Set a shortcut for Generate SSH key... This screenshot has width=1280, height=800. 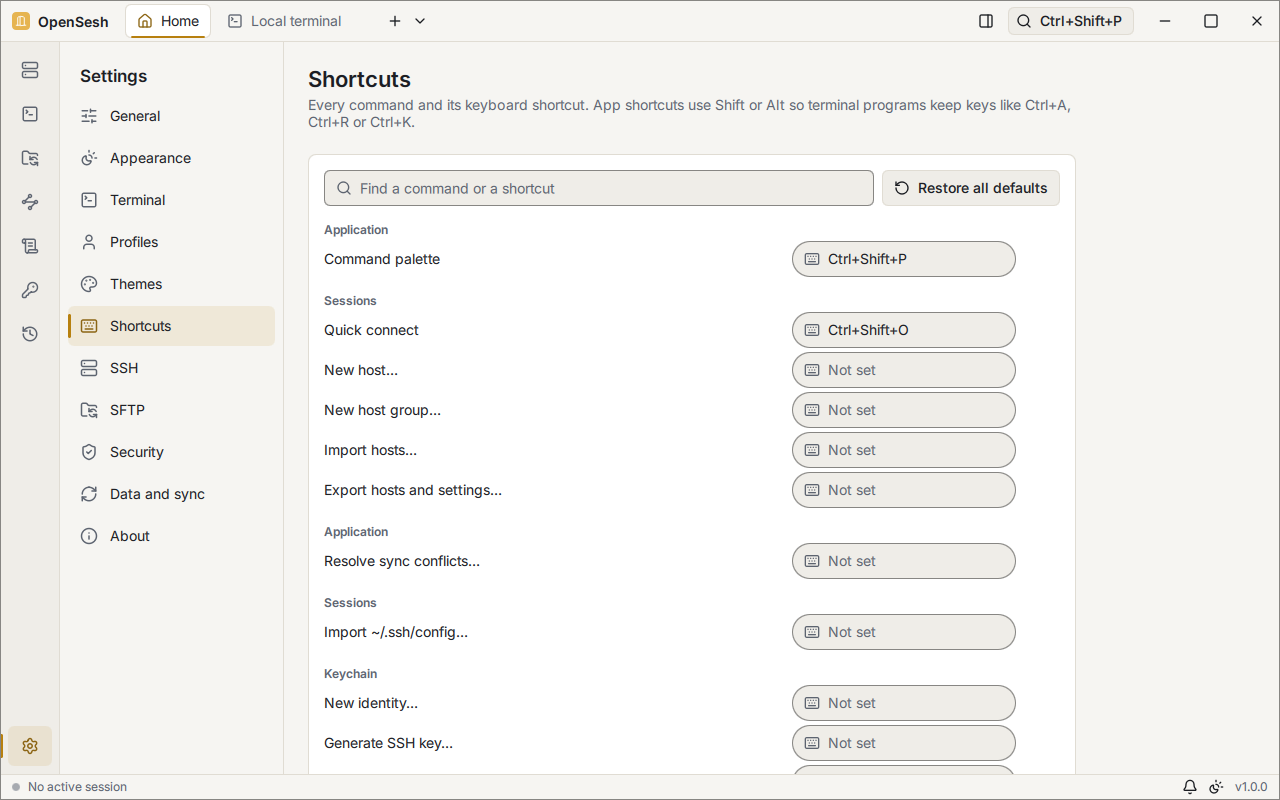coord(904,743)
